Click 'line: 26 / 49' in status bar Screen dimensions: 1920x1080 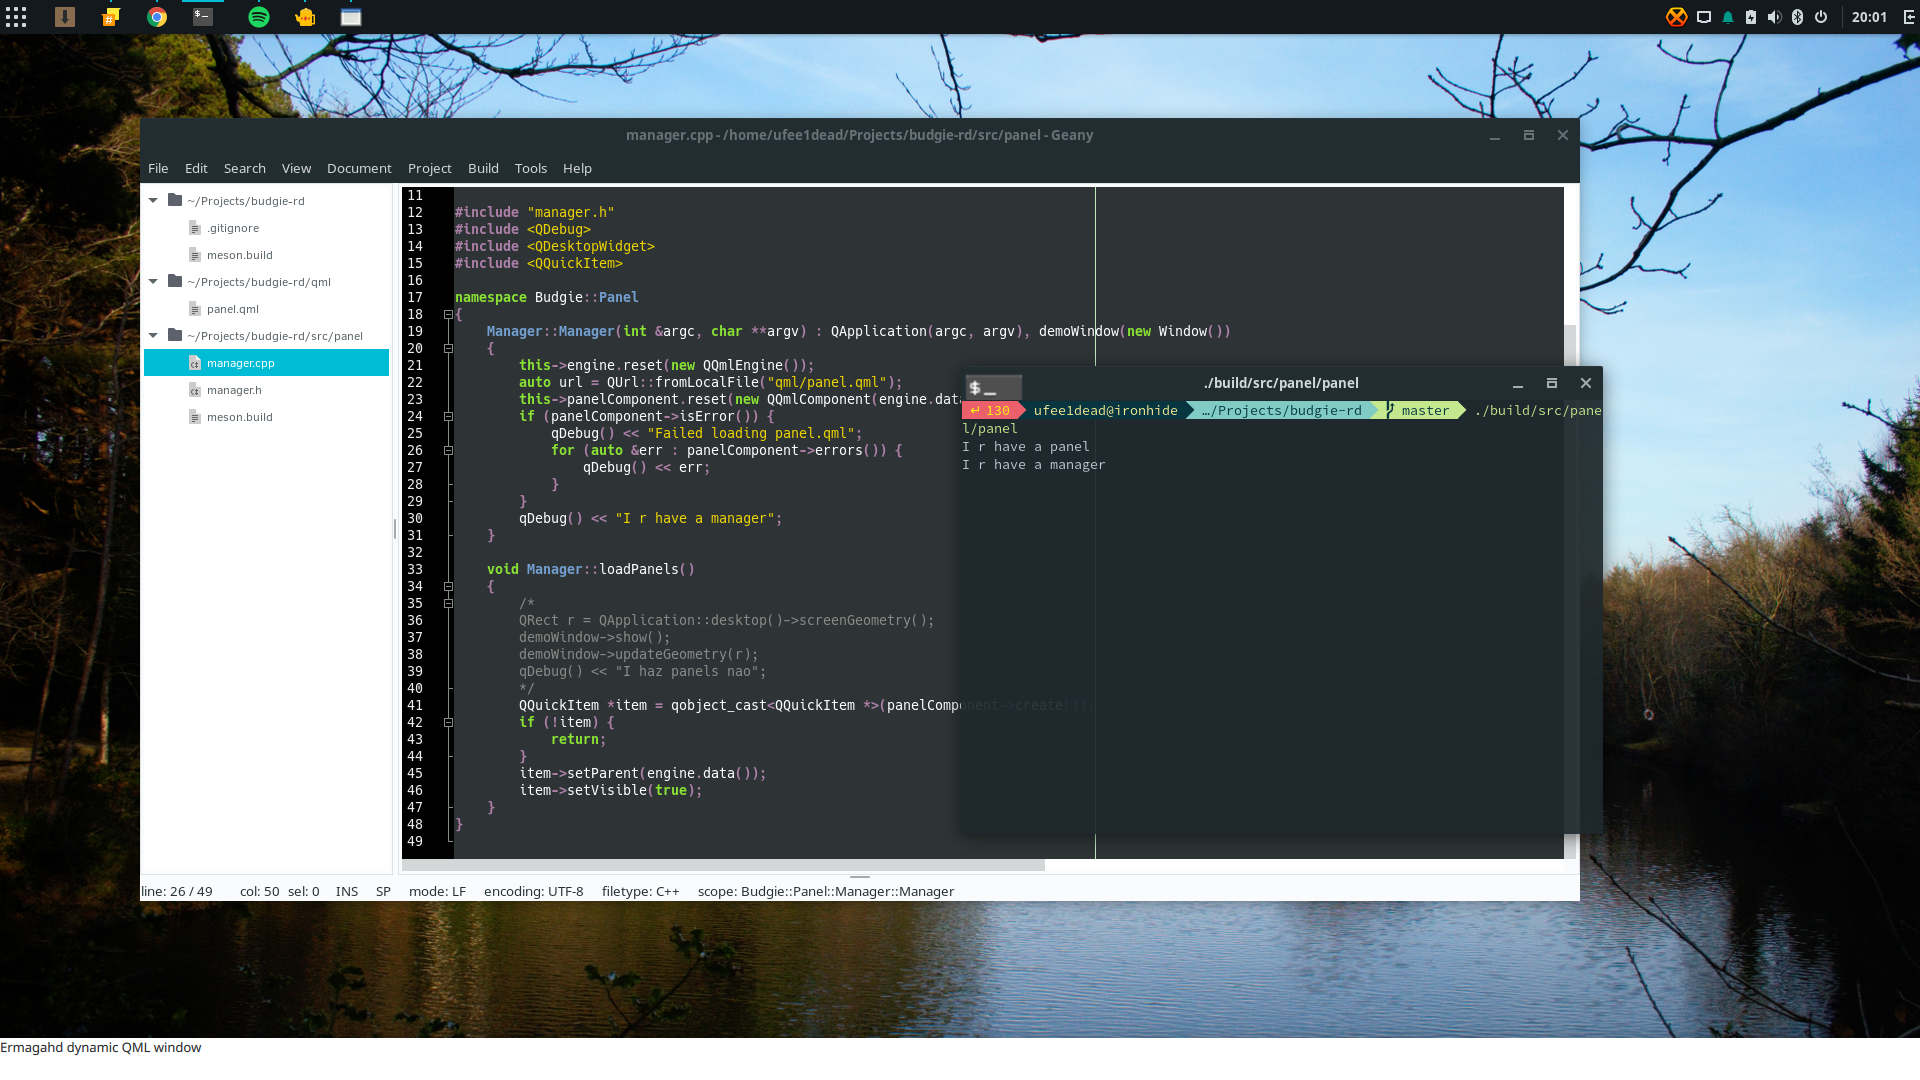177,891
